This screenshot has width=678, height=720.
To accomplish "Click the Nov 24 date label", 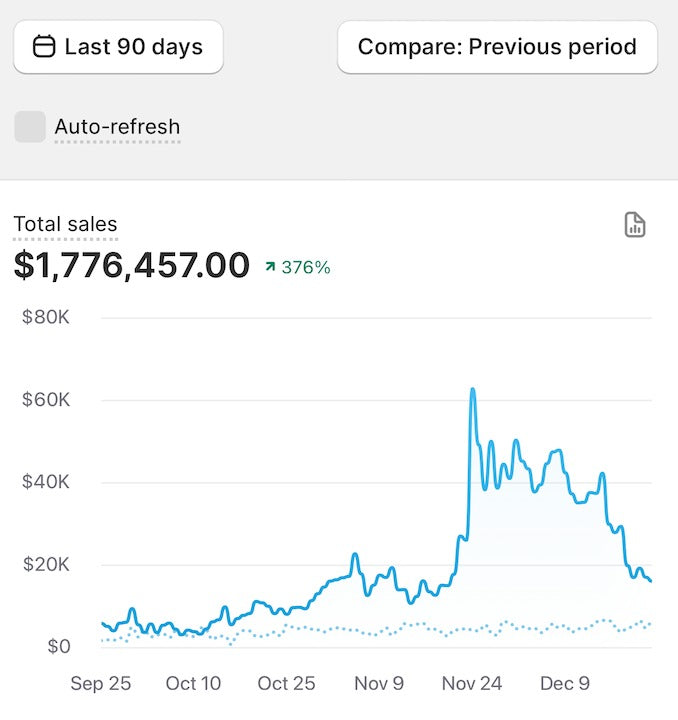I will (472, 683).
